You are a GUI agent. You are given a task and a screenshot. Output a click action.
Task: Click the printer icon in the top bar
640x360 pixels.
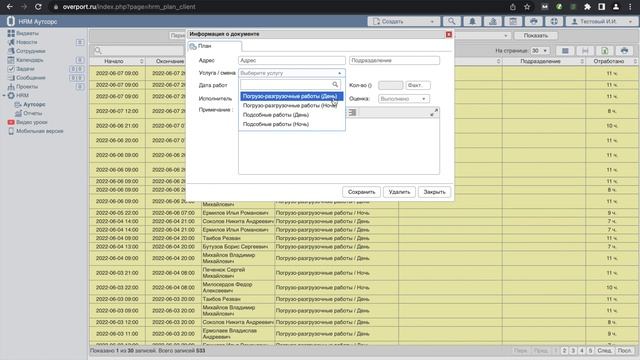point(533,21)
